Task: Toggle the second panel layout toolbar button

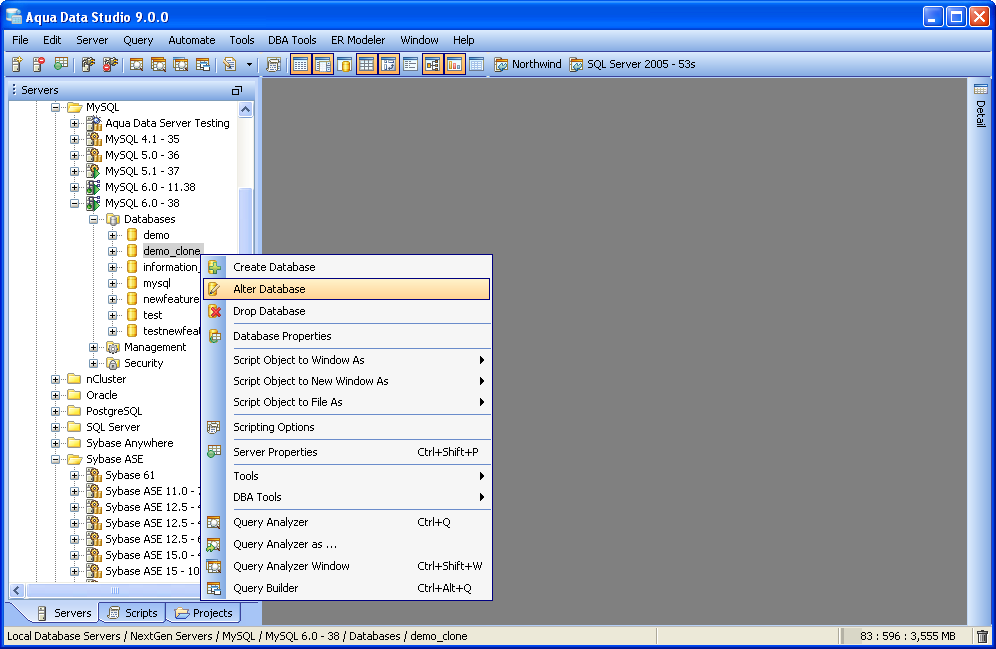Action: (x=323, y=64)
